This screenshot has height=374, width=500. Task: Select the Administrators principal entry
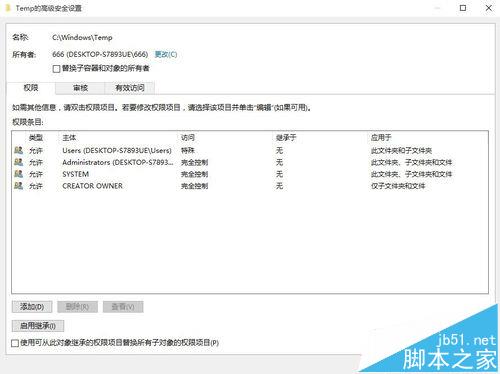118,162
